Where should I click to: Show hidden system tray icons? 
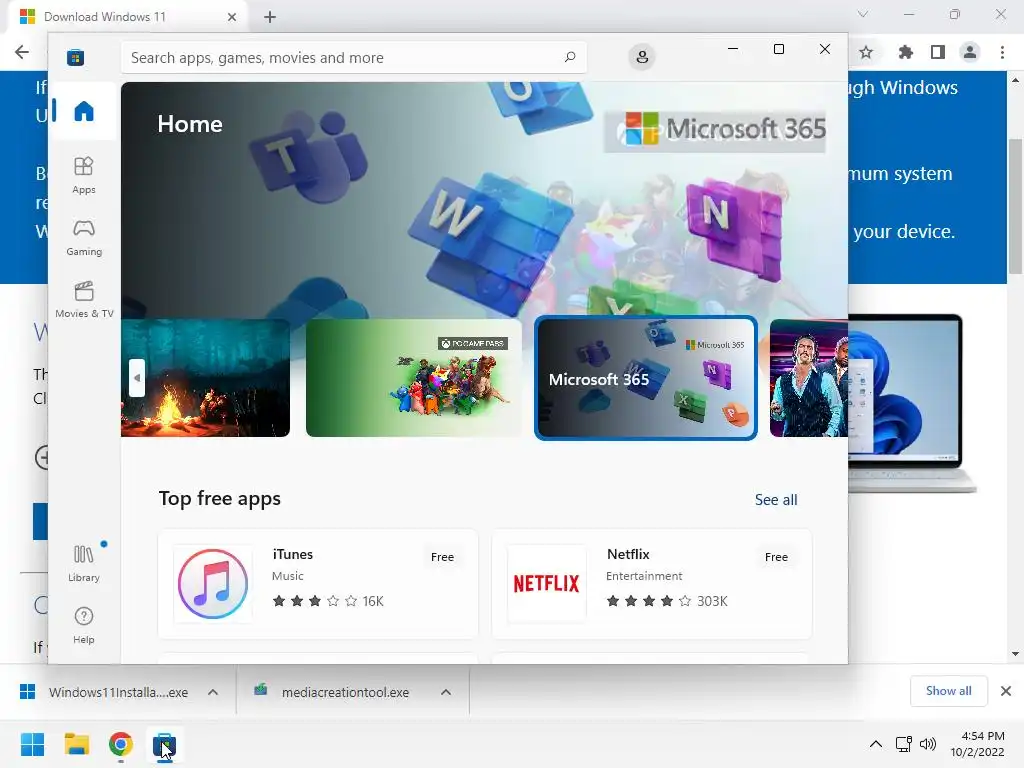pos(876,744)
